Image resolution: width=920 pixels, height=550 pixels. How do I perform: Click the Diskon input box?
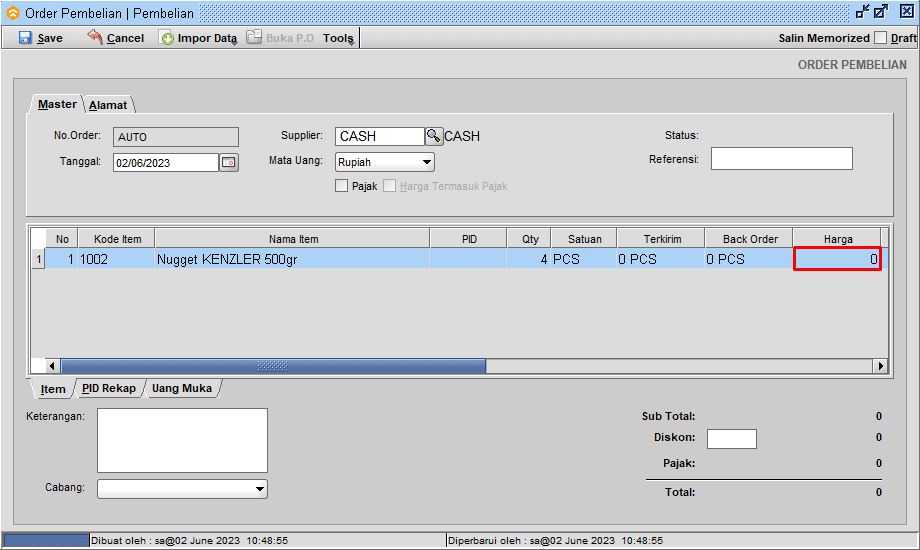point(732,438)
